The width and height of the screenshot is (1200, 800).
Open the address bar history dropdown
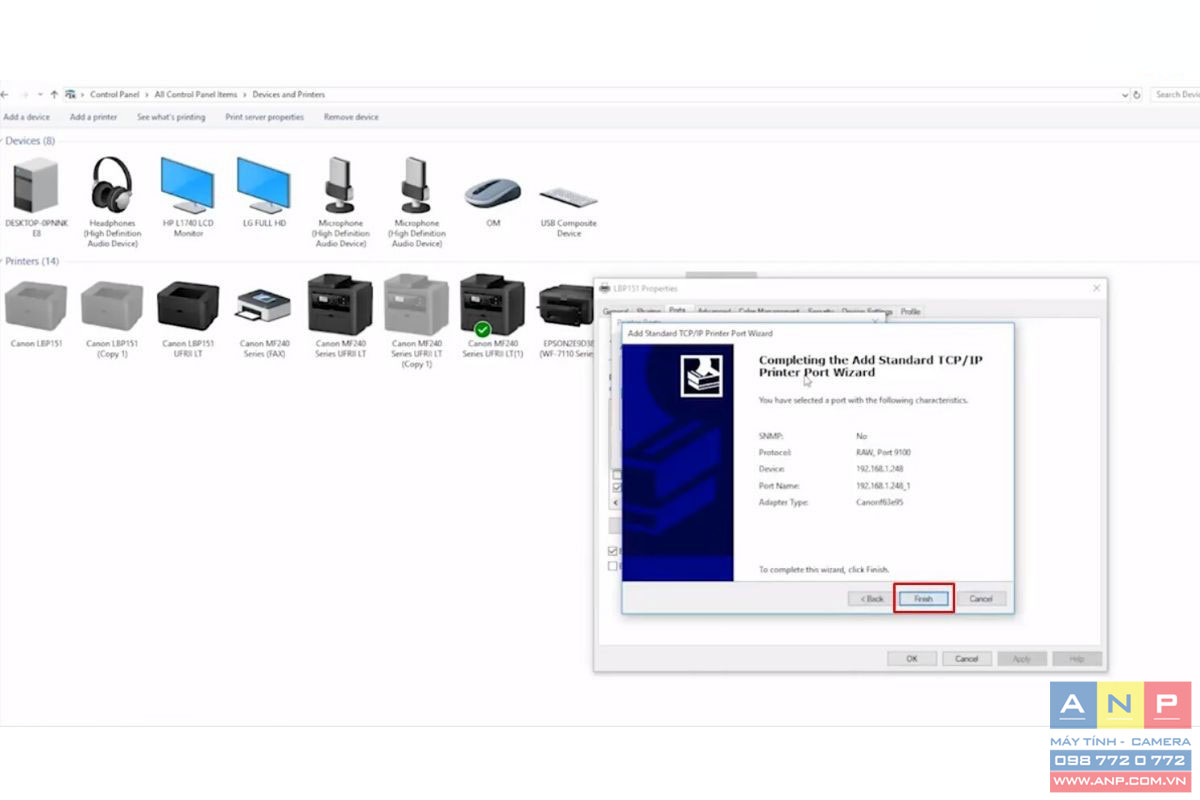[1125, 94]
